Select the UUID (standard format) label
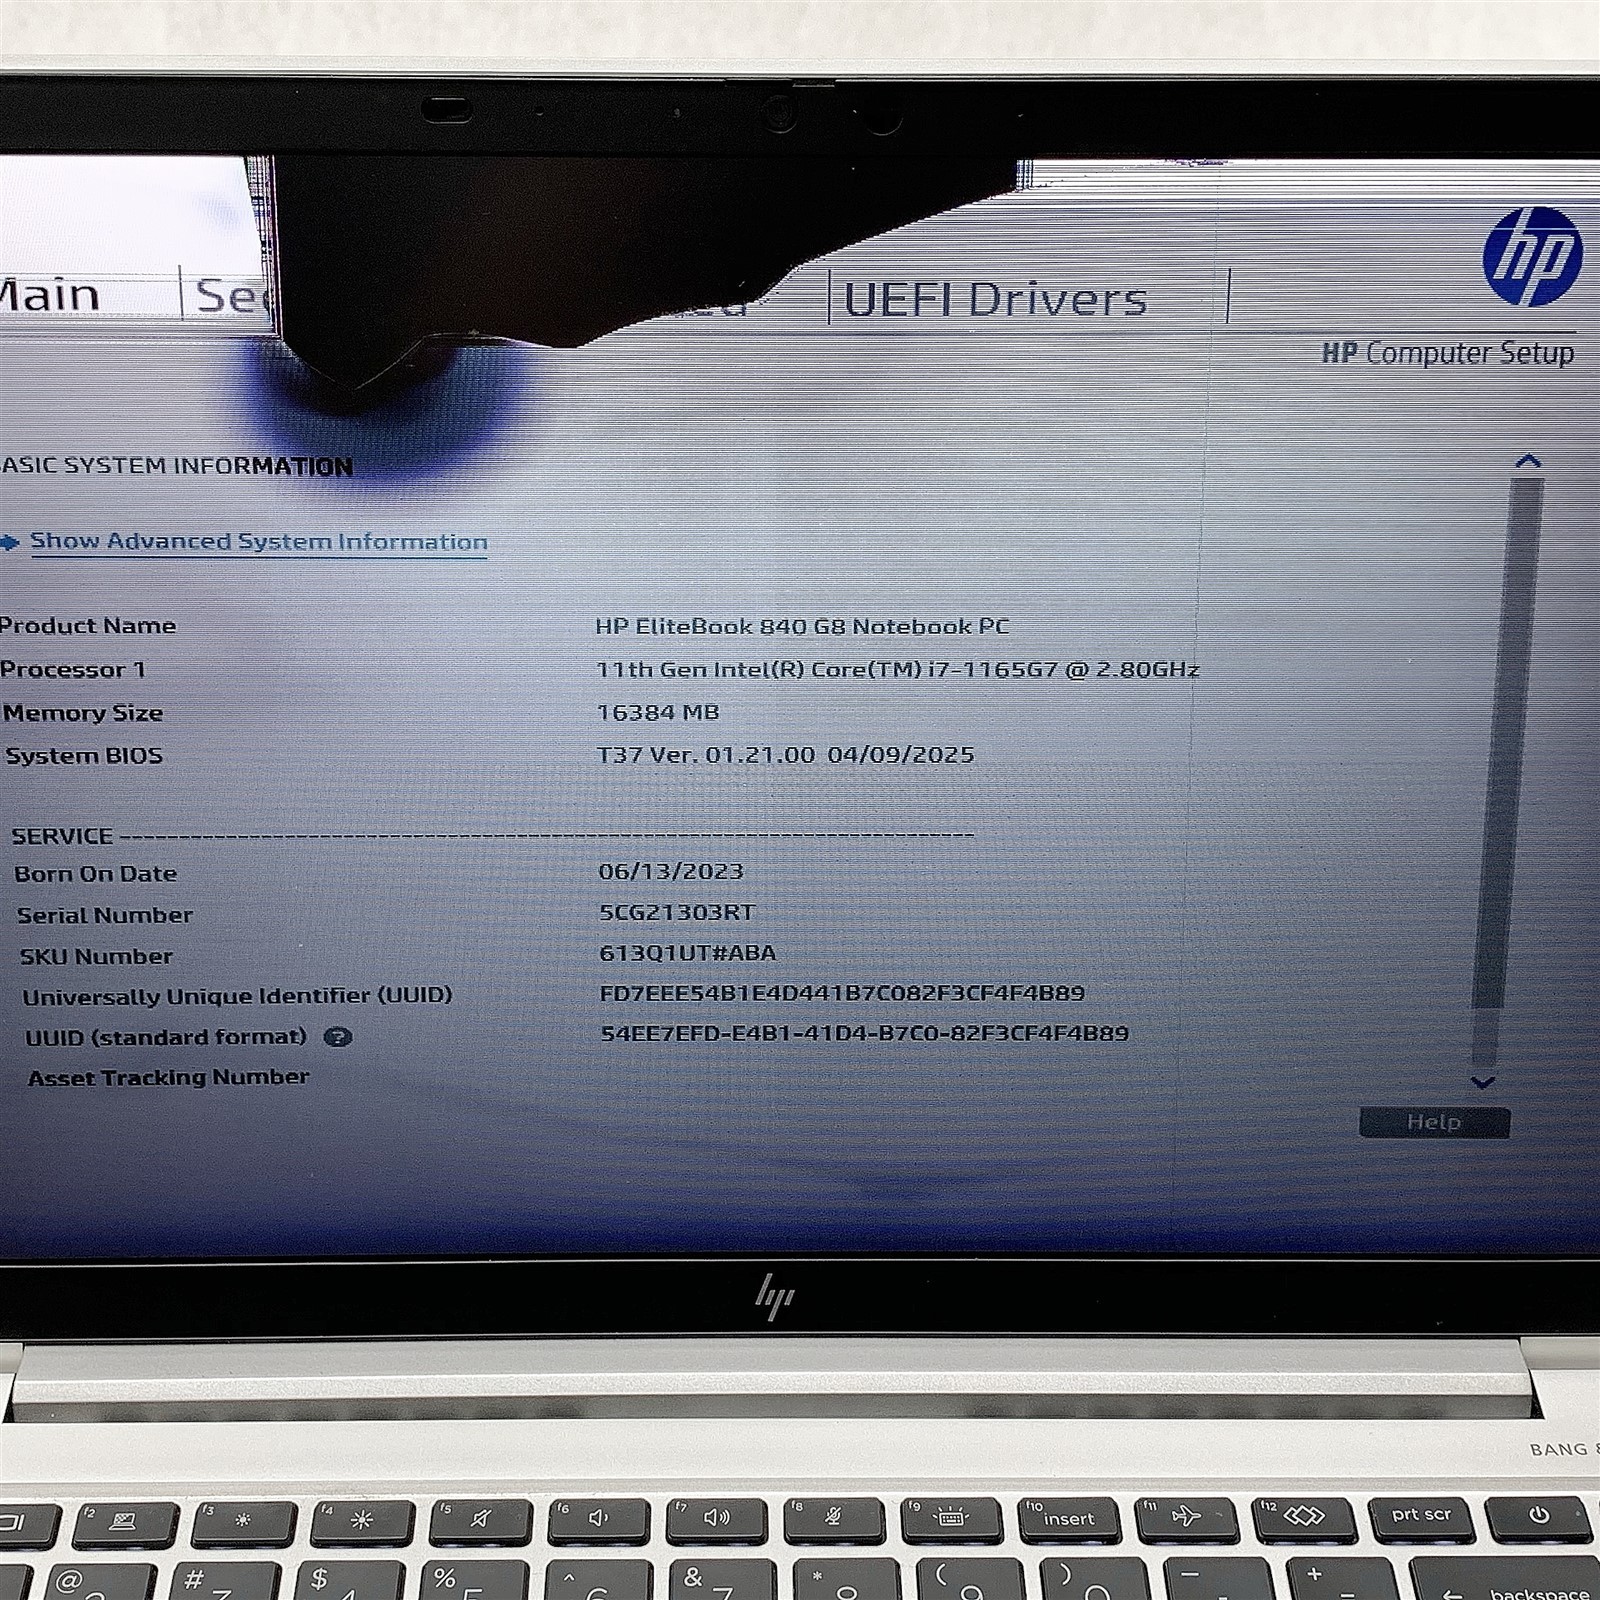The width and height of the screenshot is (1600, 1600). (x=166, y=1037)
